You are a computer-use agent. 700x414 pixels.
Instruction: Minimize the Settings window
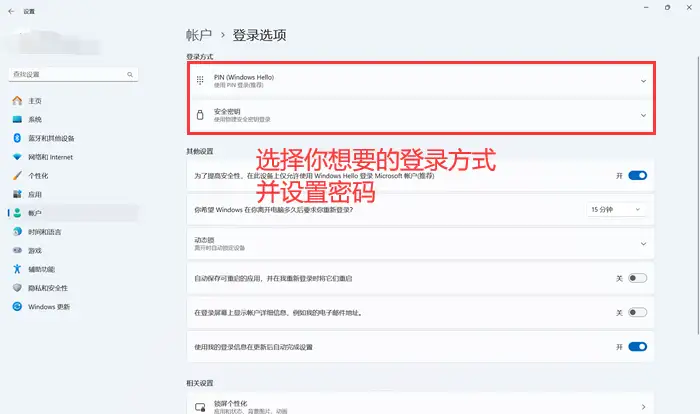[646, 8]
